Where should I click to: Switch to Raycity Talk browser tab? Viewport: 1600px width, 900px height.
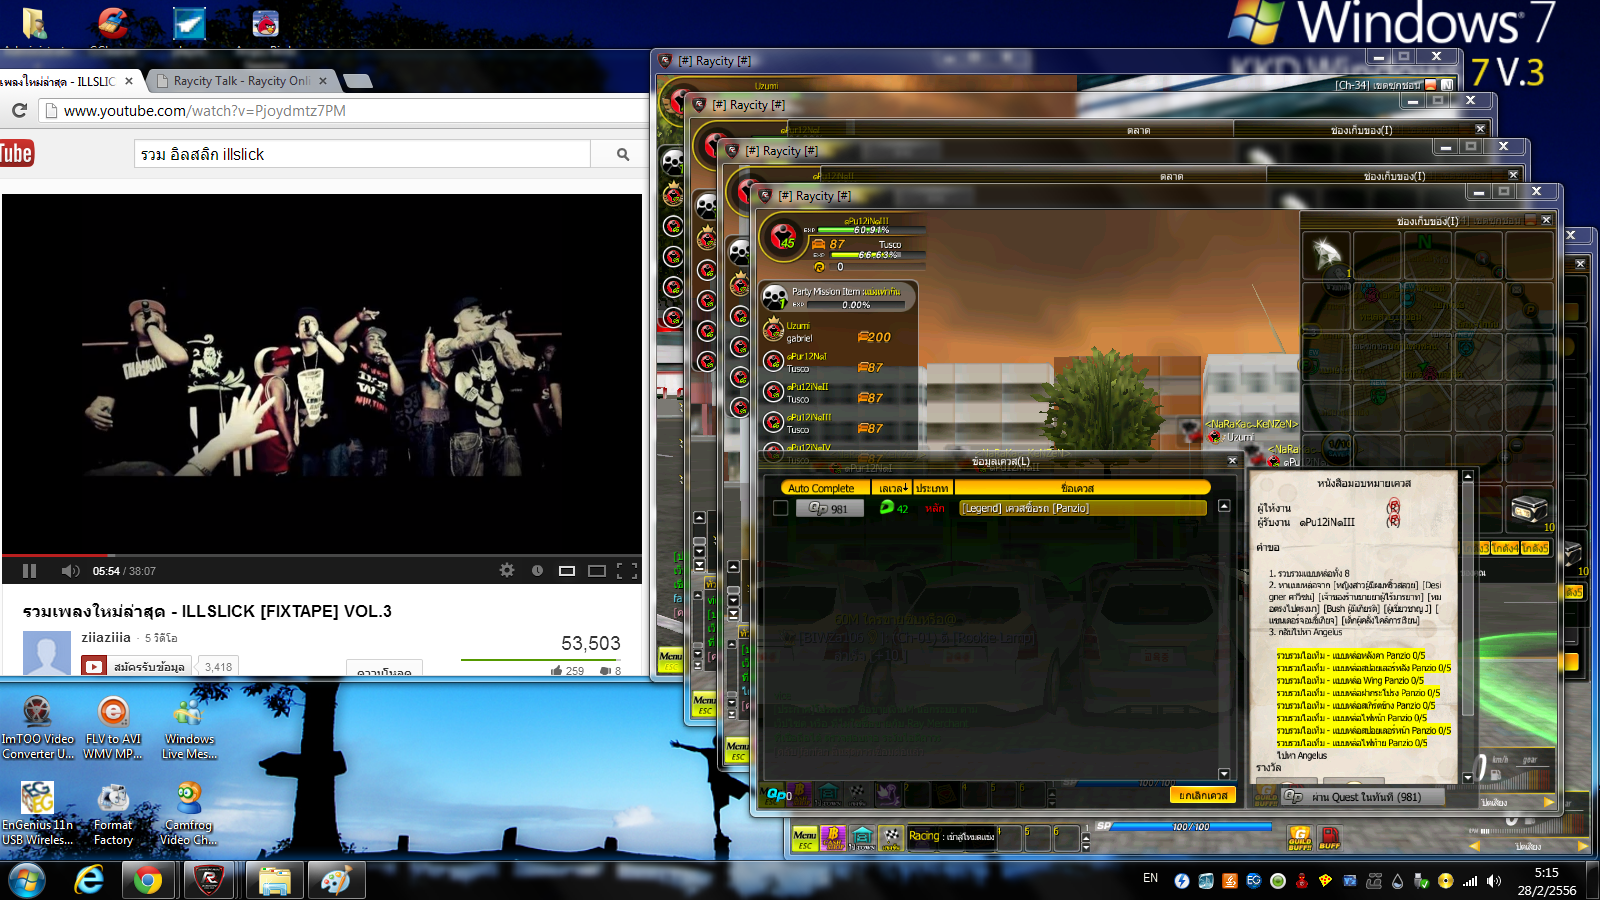(x=243, y=81)
